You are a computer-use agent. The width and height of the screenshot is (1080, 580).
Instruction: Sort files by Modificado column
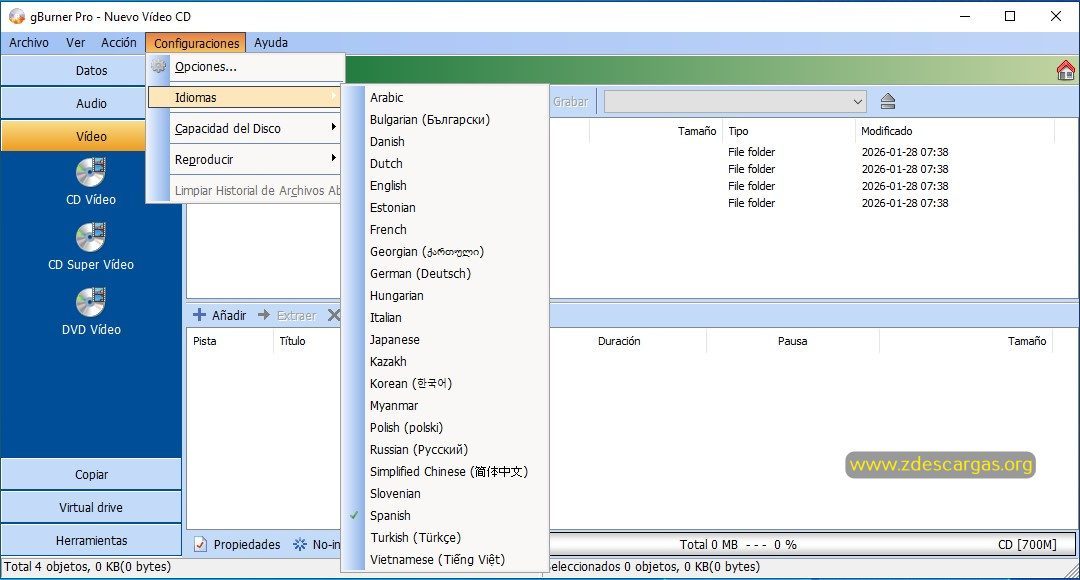coord(955,131)
